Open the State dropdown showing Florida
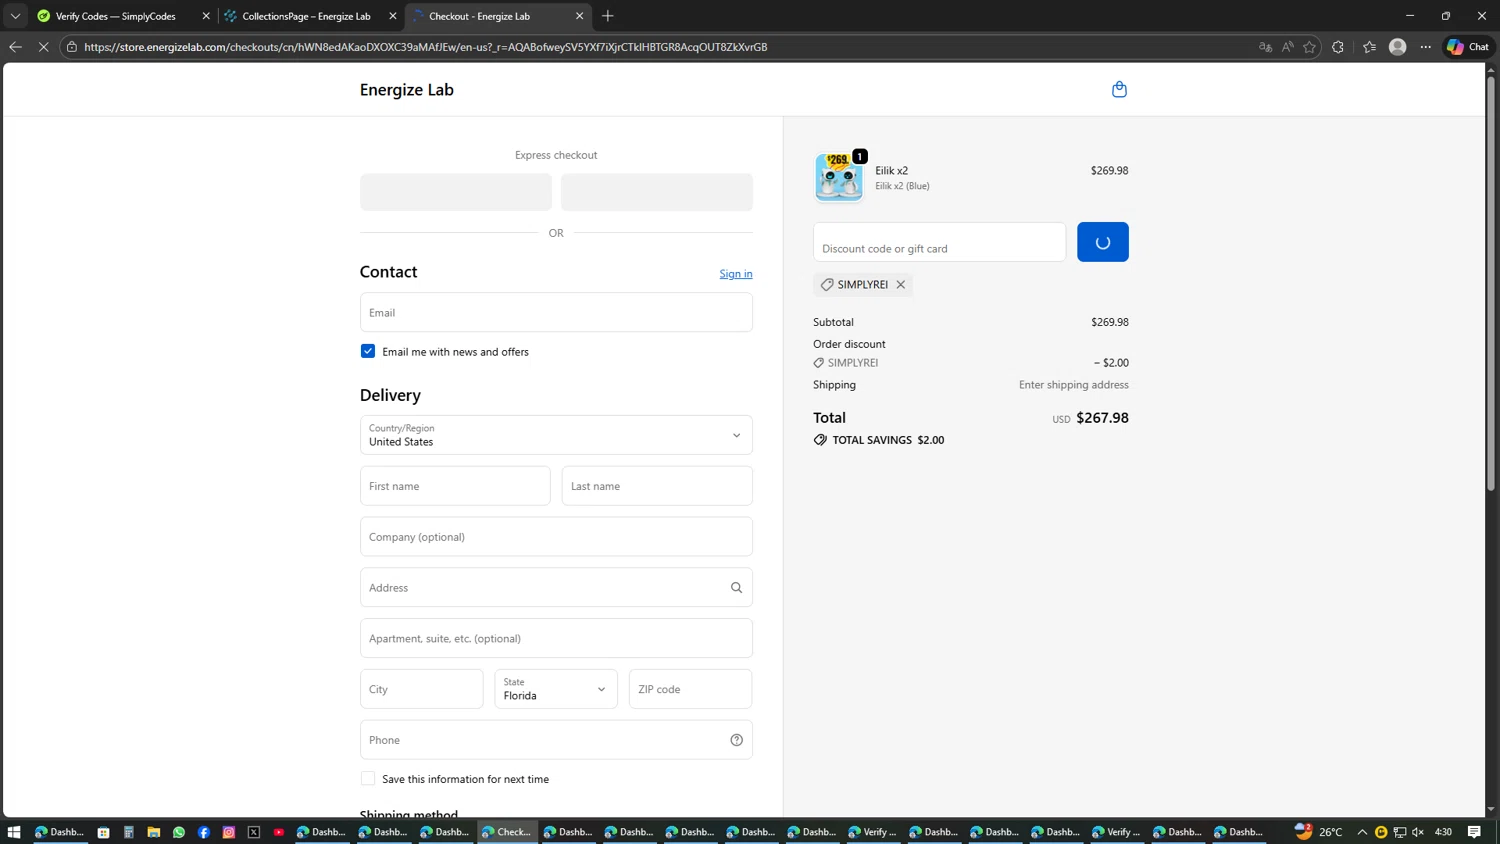The width and height of the screenshot is (1500, 844). (555, 689)
